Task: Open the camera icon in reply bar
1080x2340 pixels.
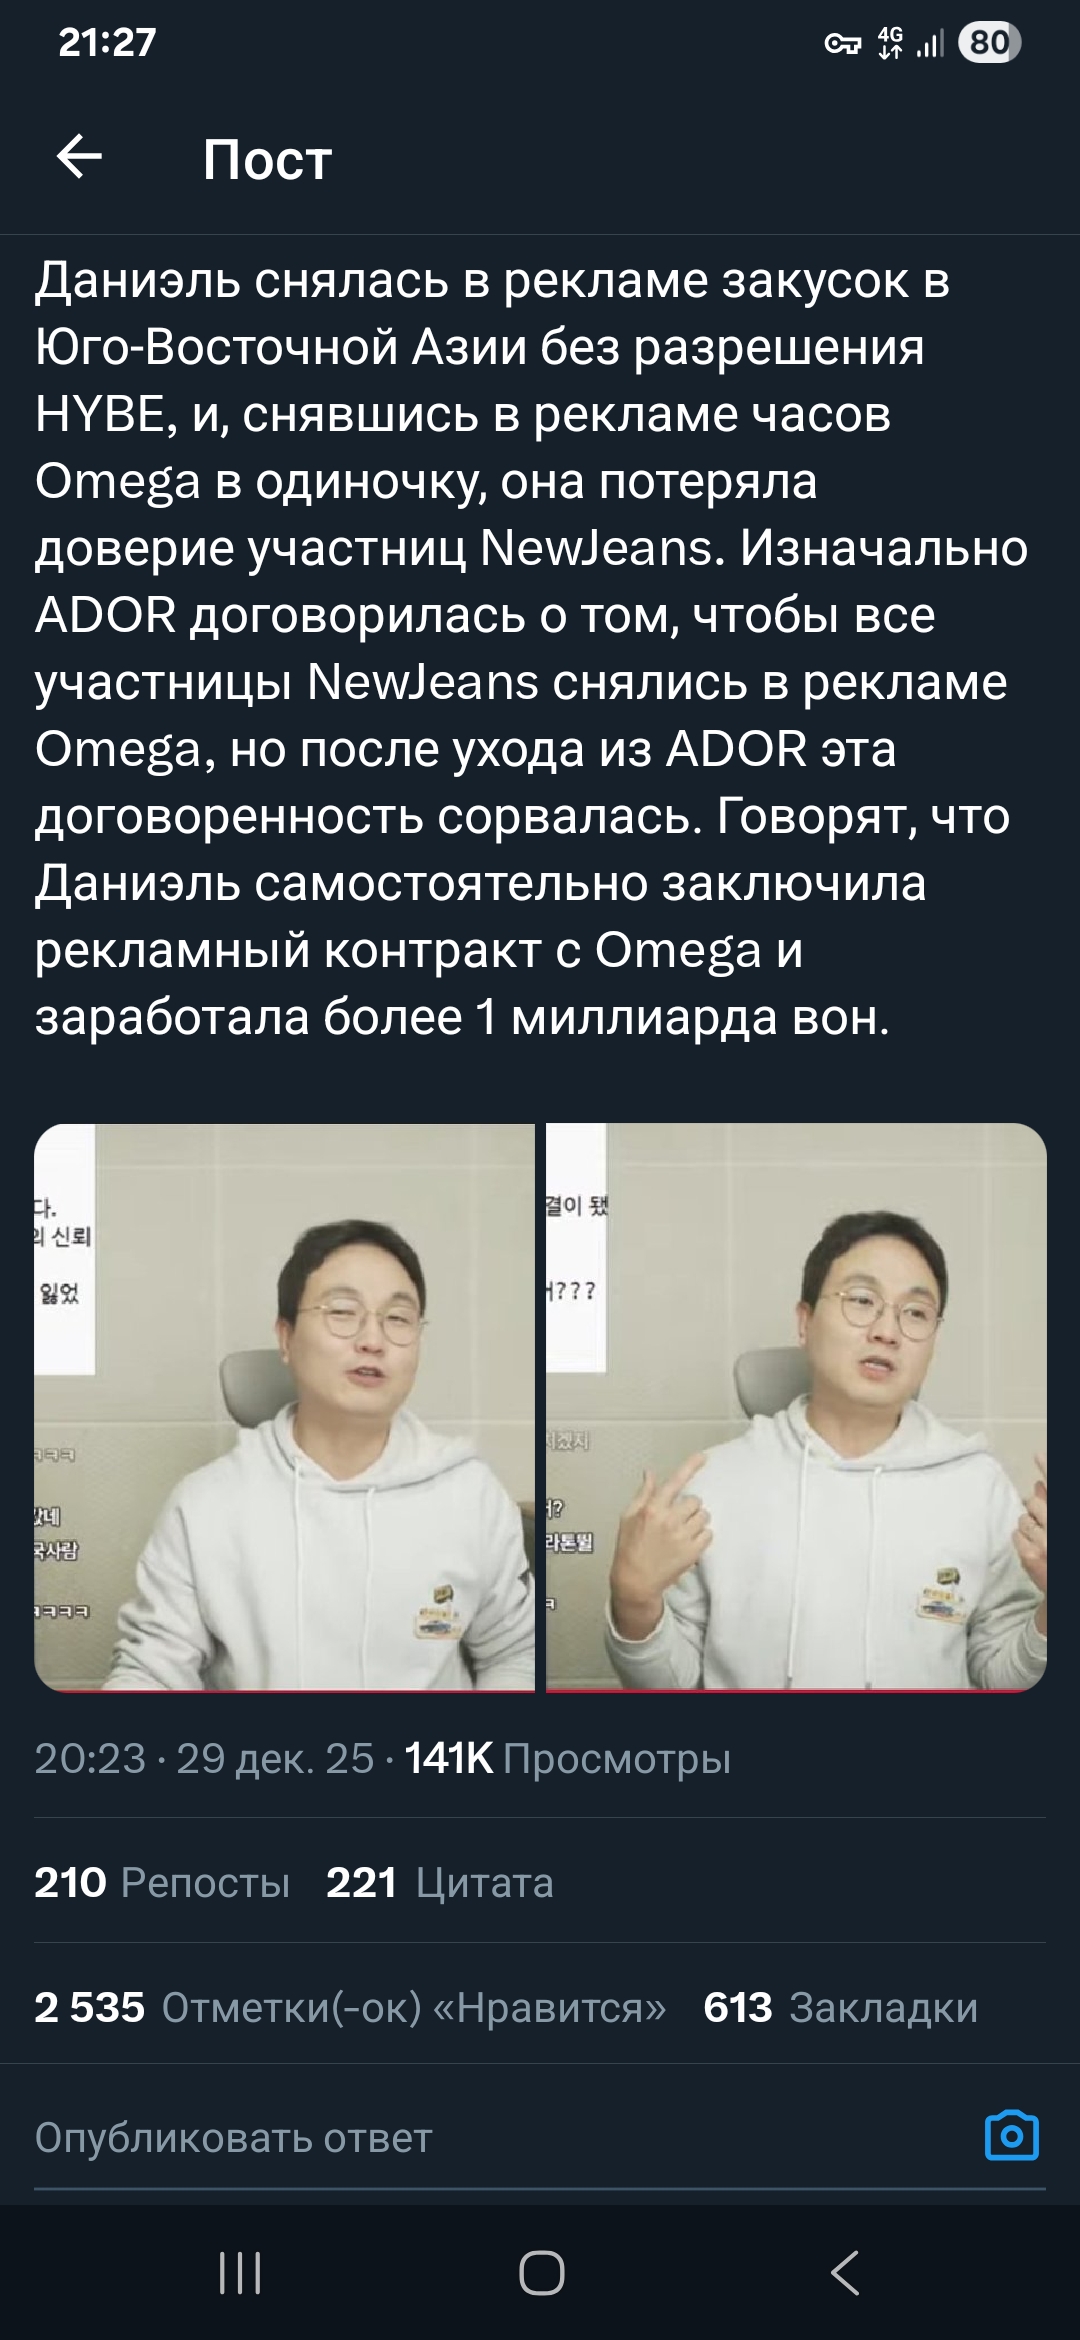Action: (x=1012, y=2136)
